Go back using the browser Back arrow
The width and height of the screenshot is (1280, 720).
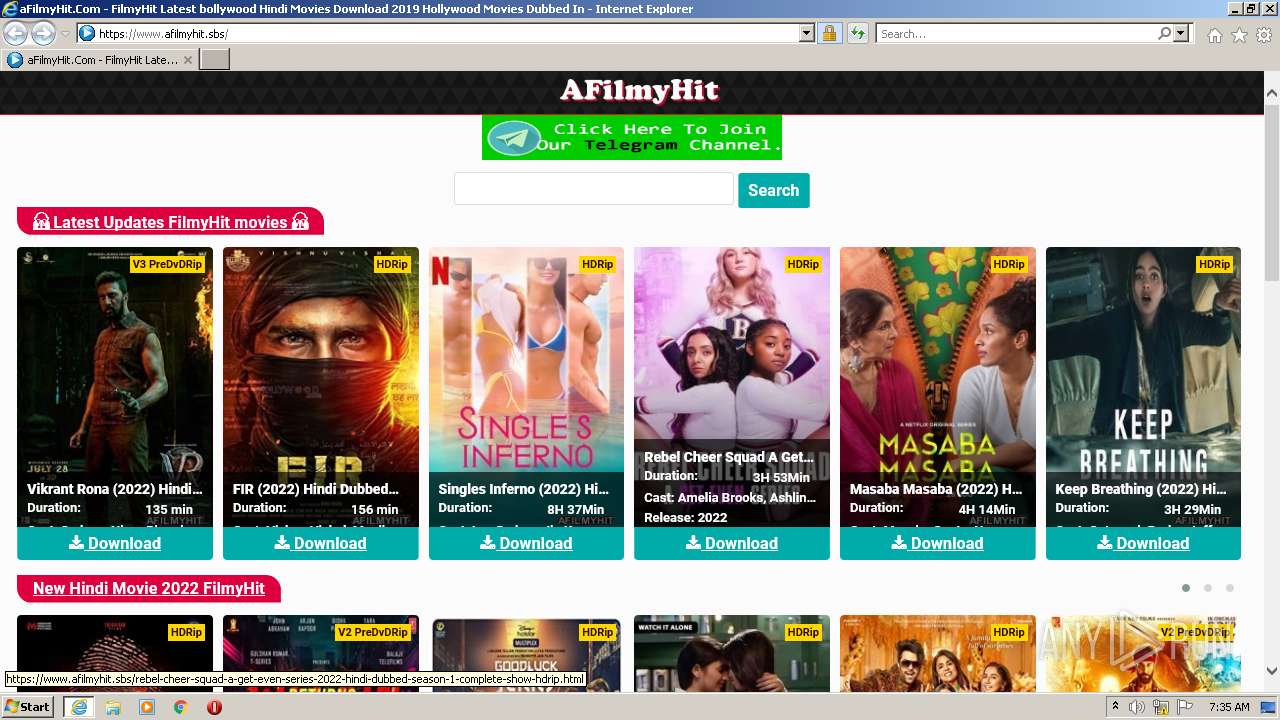[16, 34]
